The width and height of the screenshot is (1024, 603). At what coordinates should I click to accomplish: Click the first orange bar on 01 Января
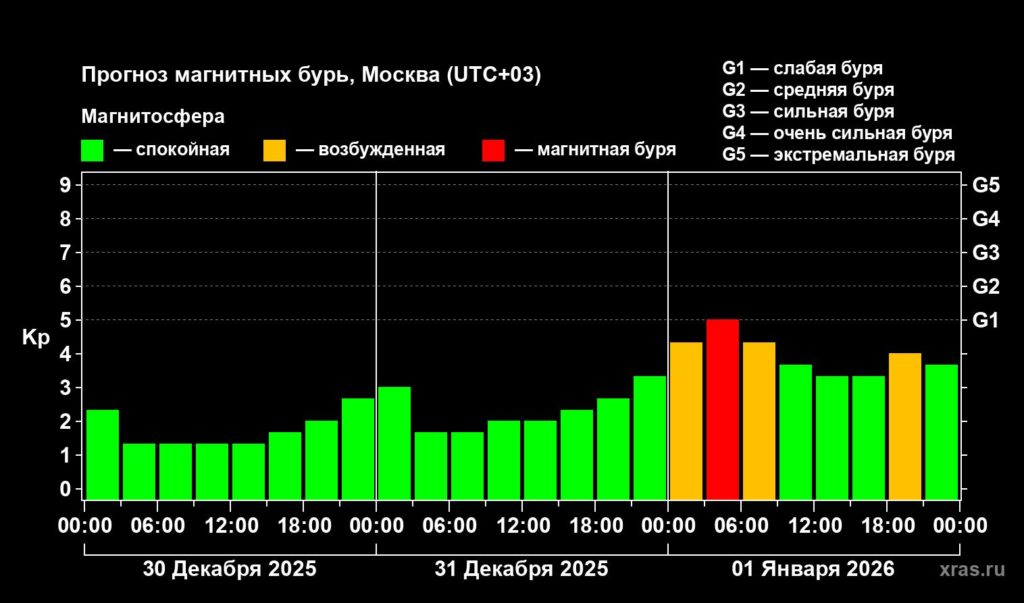686,420
